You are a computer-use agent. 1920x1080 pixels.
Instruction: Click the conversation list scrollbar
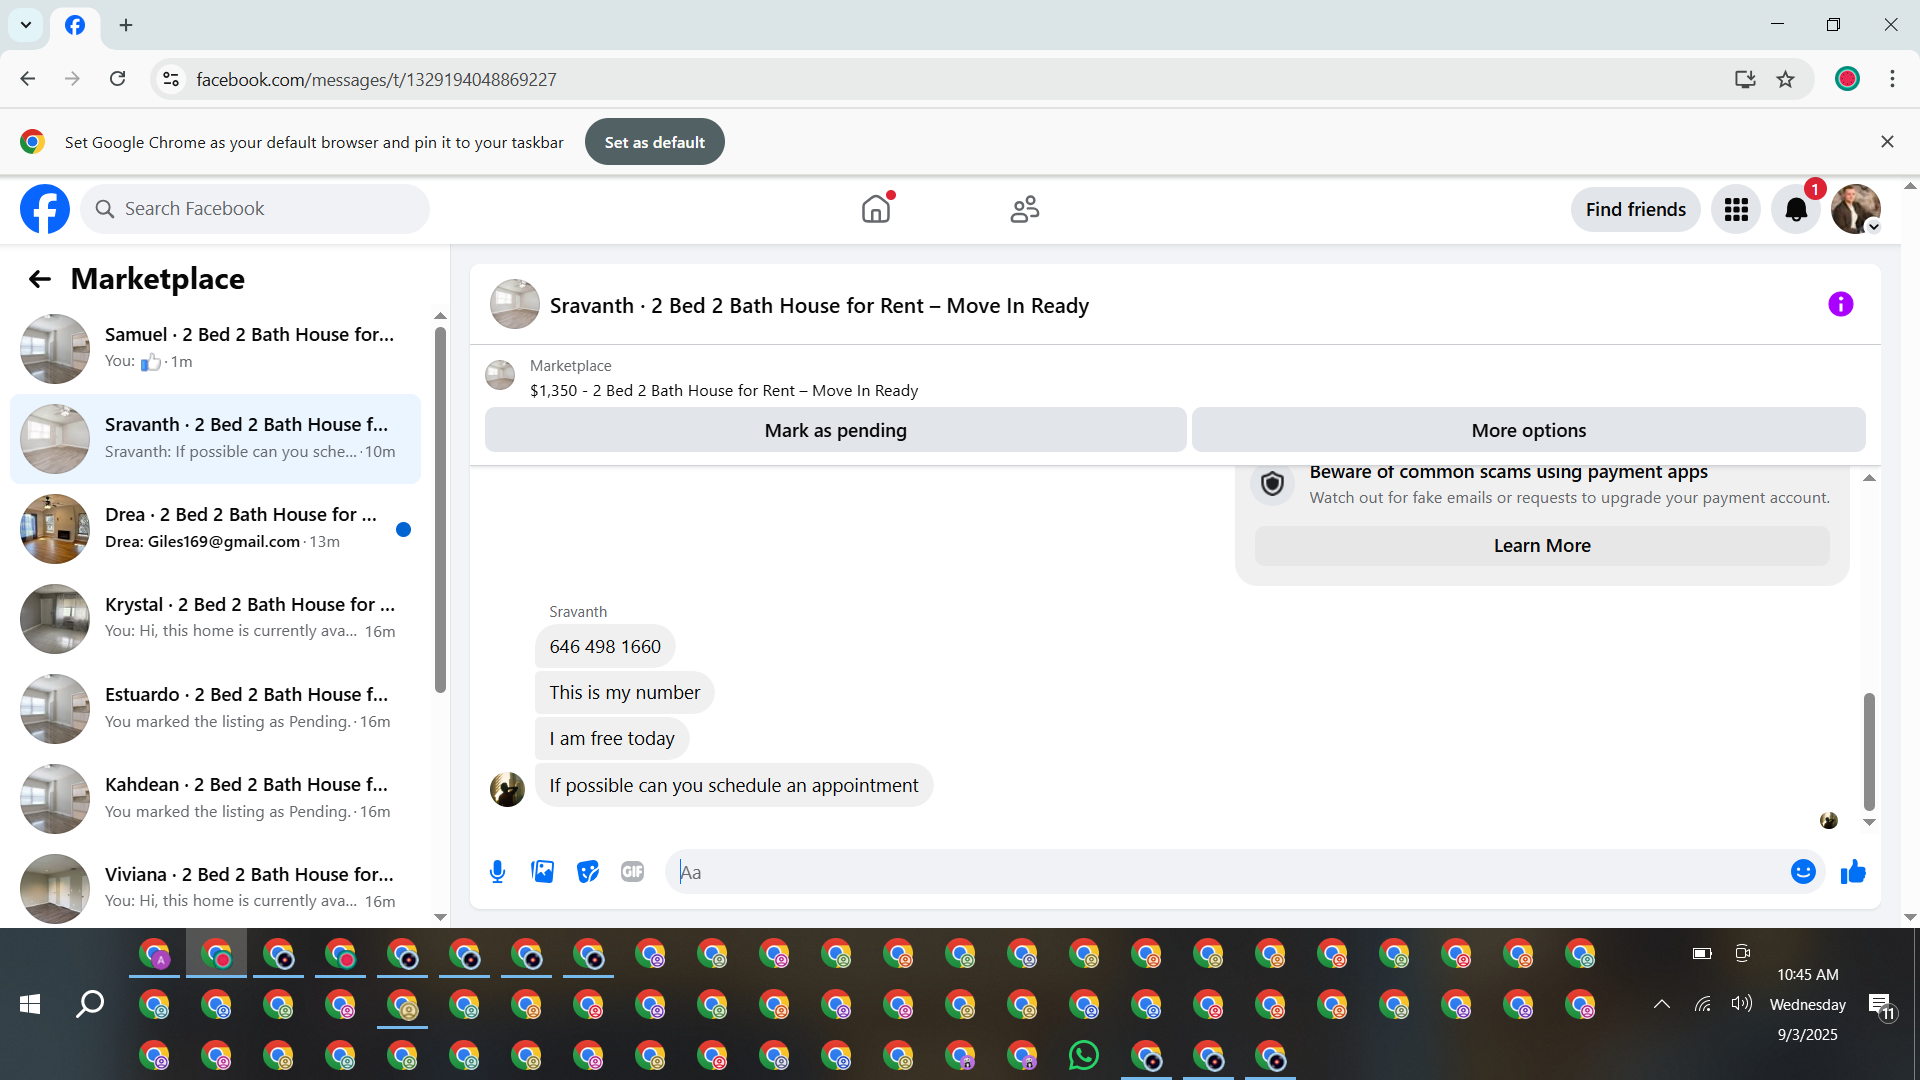coord(440,510)
